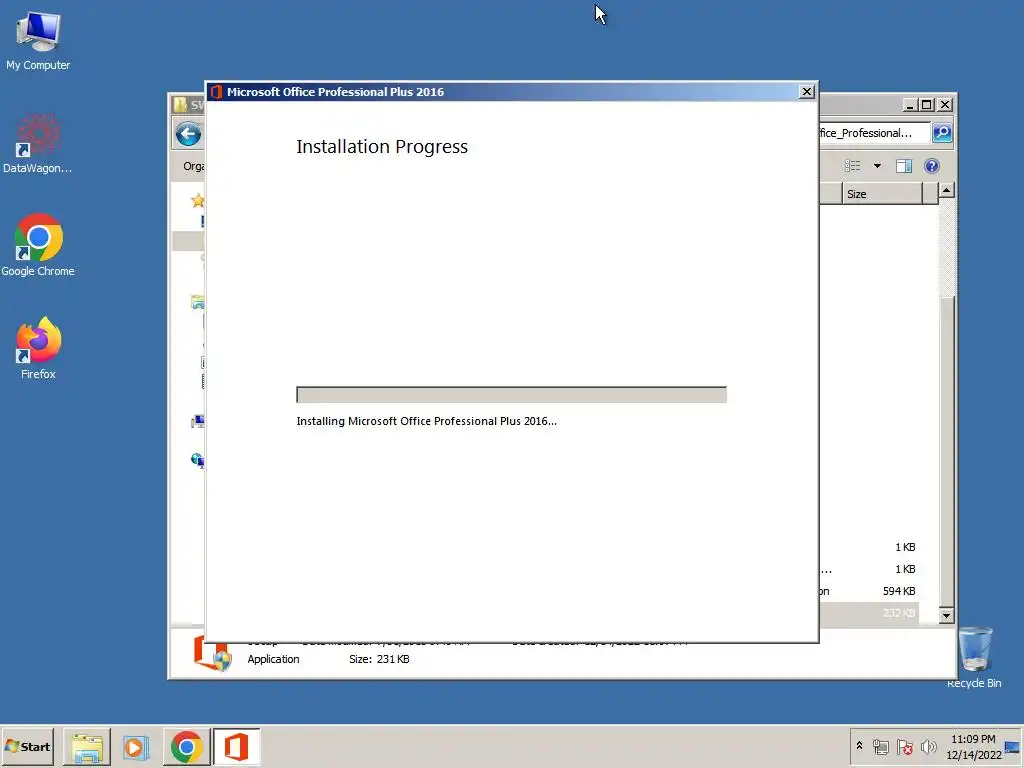Viewport: 1024px width, 768px height.
Task: Open My Computer desktop icon
Action: coord(38,40)
